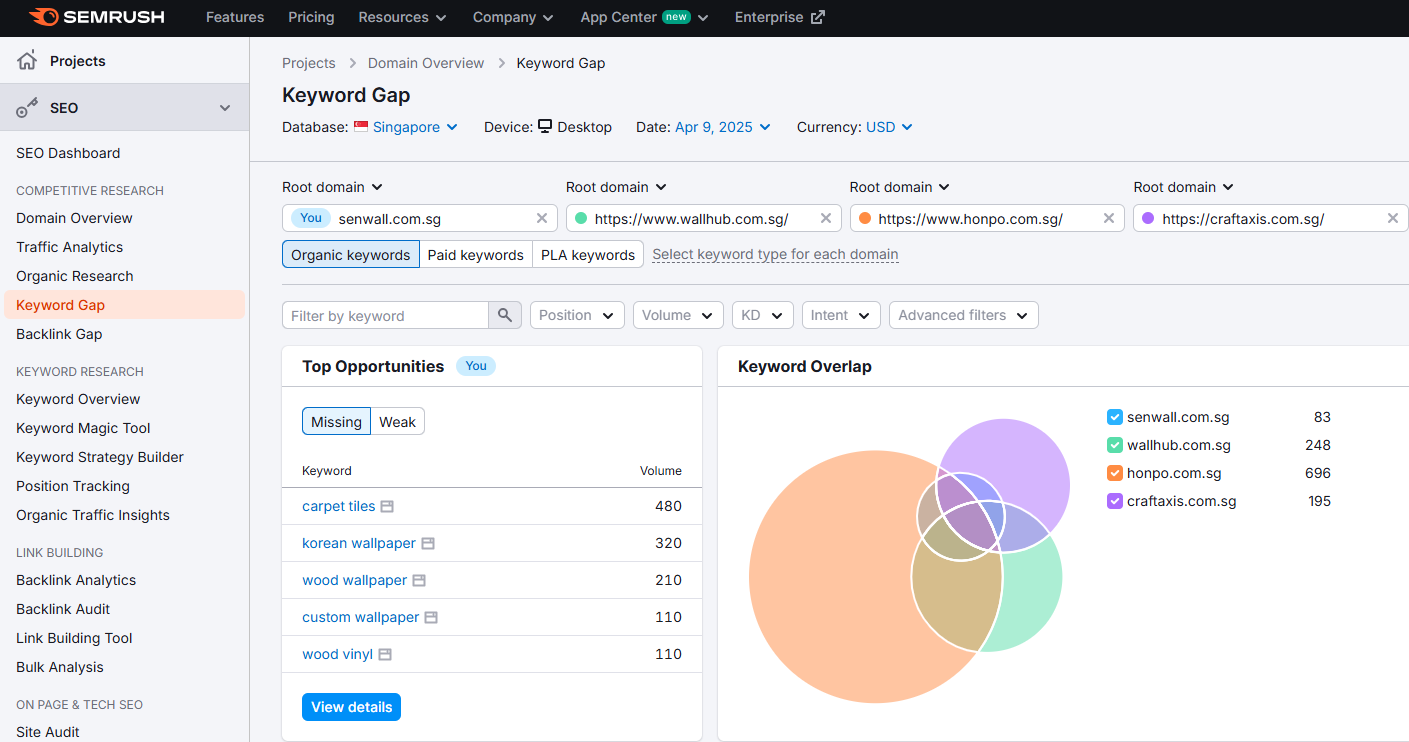Click SERP features icon next to korean wallpaper
The image size is (1409, 742).
click(x=428, y=544)
